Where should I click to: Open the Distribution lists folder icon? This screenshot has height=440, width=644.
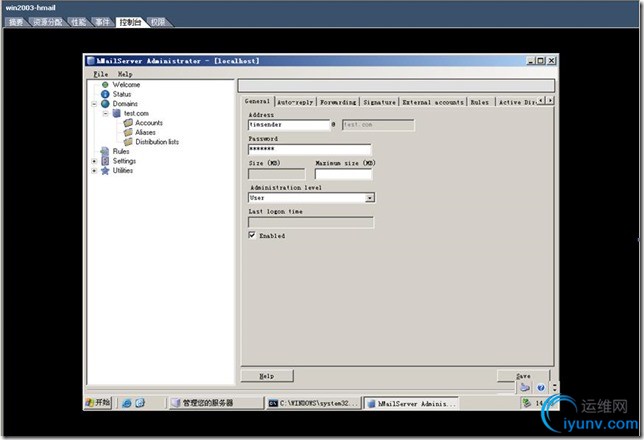[128, 142]
